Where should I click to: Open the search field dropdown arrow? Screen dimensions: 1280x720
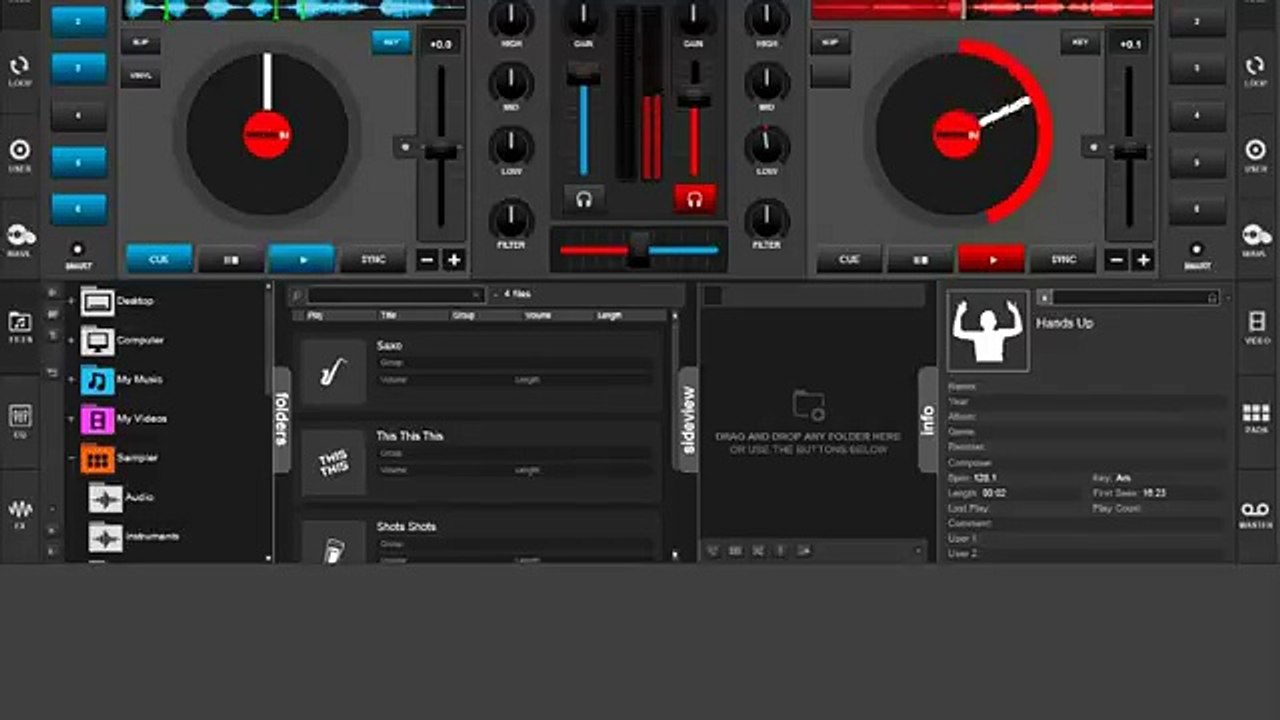tap(476, 295)
